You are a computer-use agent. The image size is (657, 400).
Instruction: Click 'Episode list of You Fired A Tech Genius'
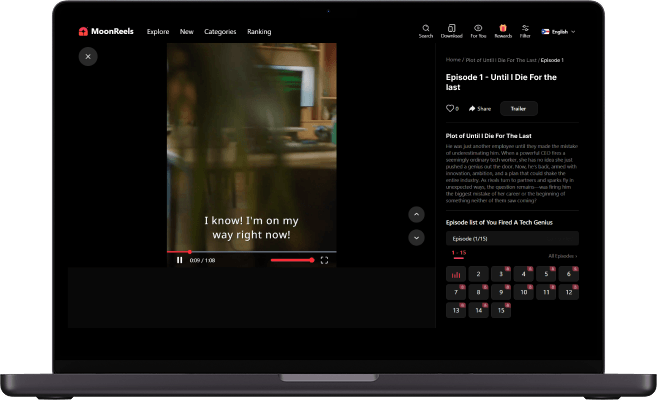point(499,222)
